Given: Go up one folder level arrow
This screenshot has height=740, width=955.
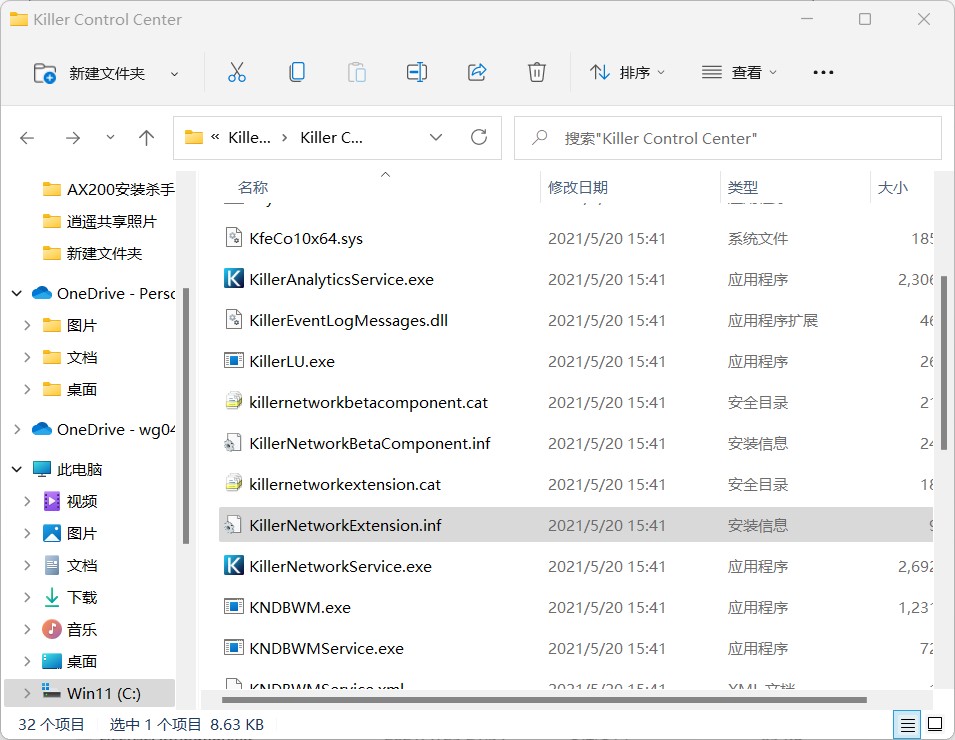Looking at the screenshot, I should (x=146, y=138).
